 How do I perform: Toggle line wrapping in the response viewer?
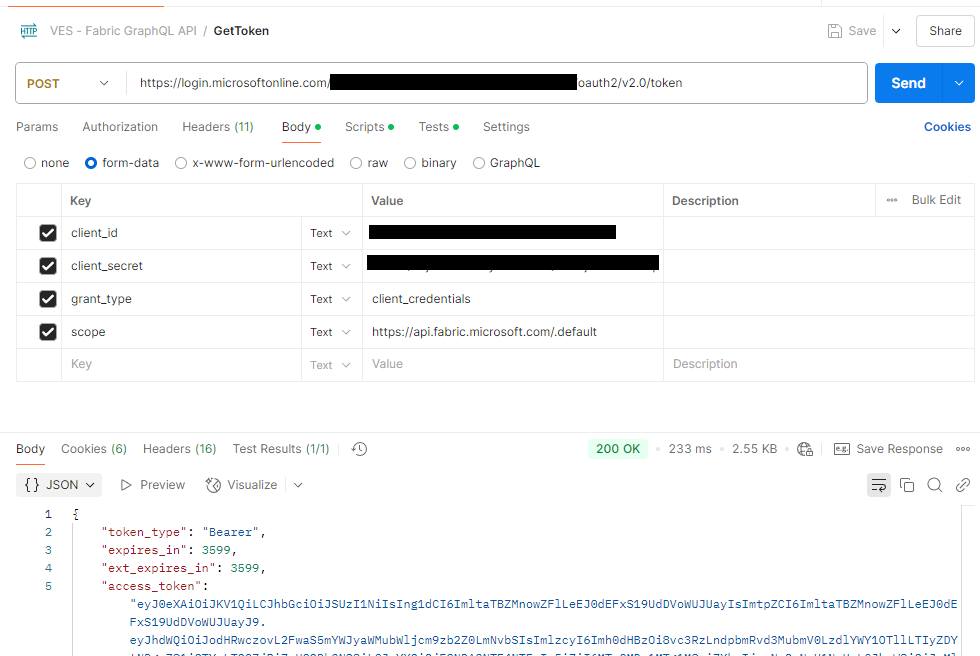pos(879,484)
